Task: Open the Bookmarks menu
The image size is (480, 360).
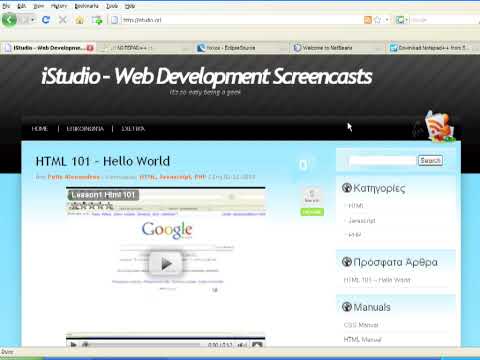Action: (x=86, y=6)
